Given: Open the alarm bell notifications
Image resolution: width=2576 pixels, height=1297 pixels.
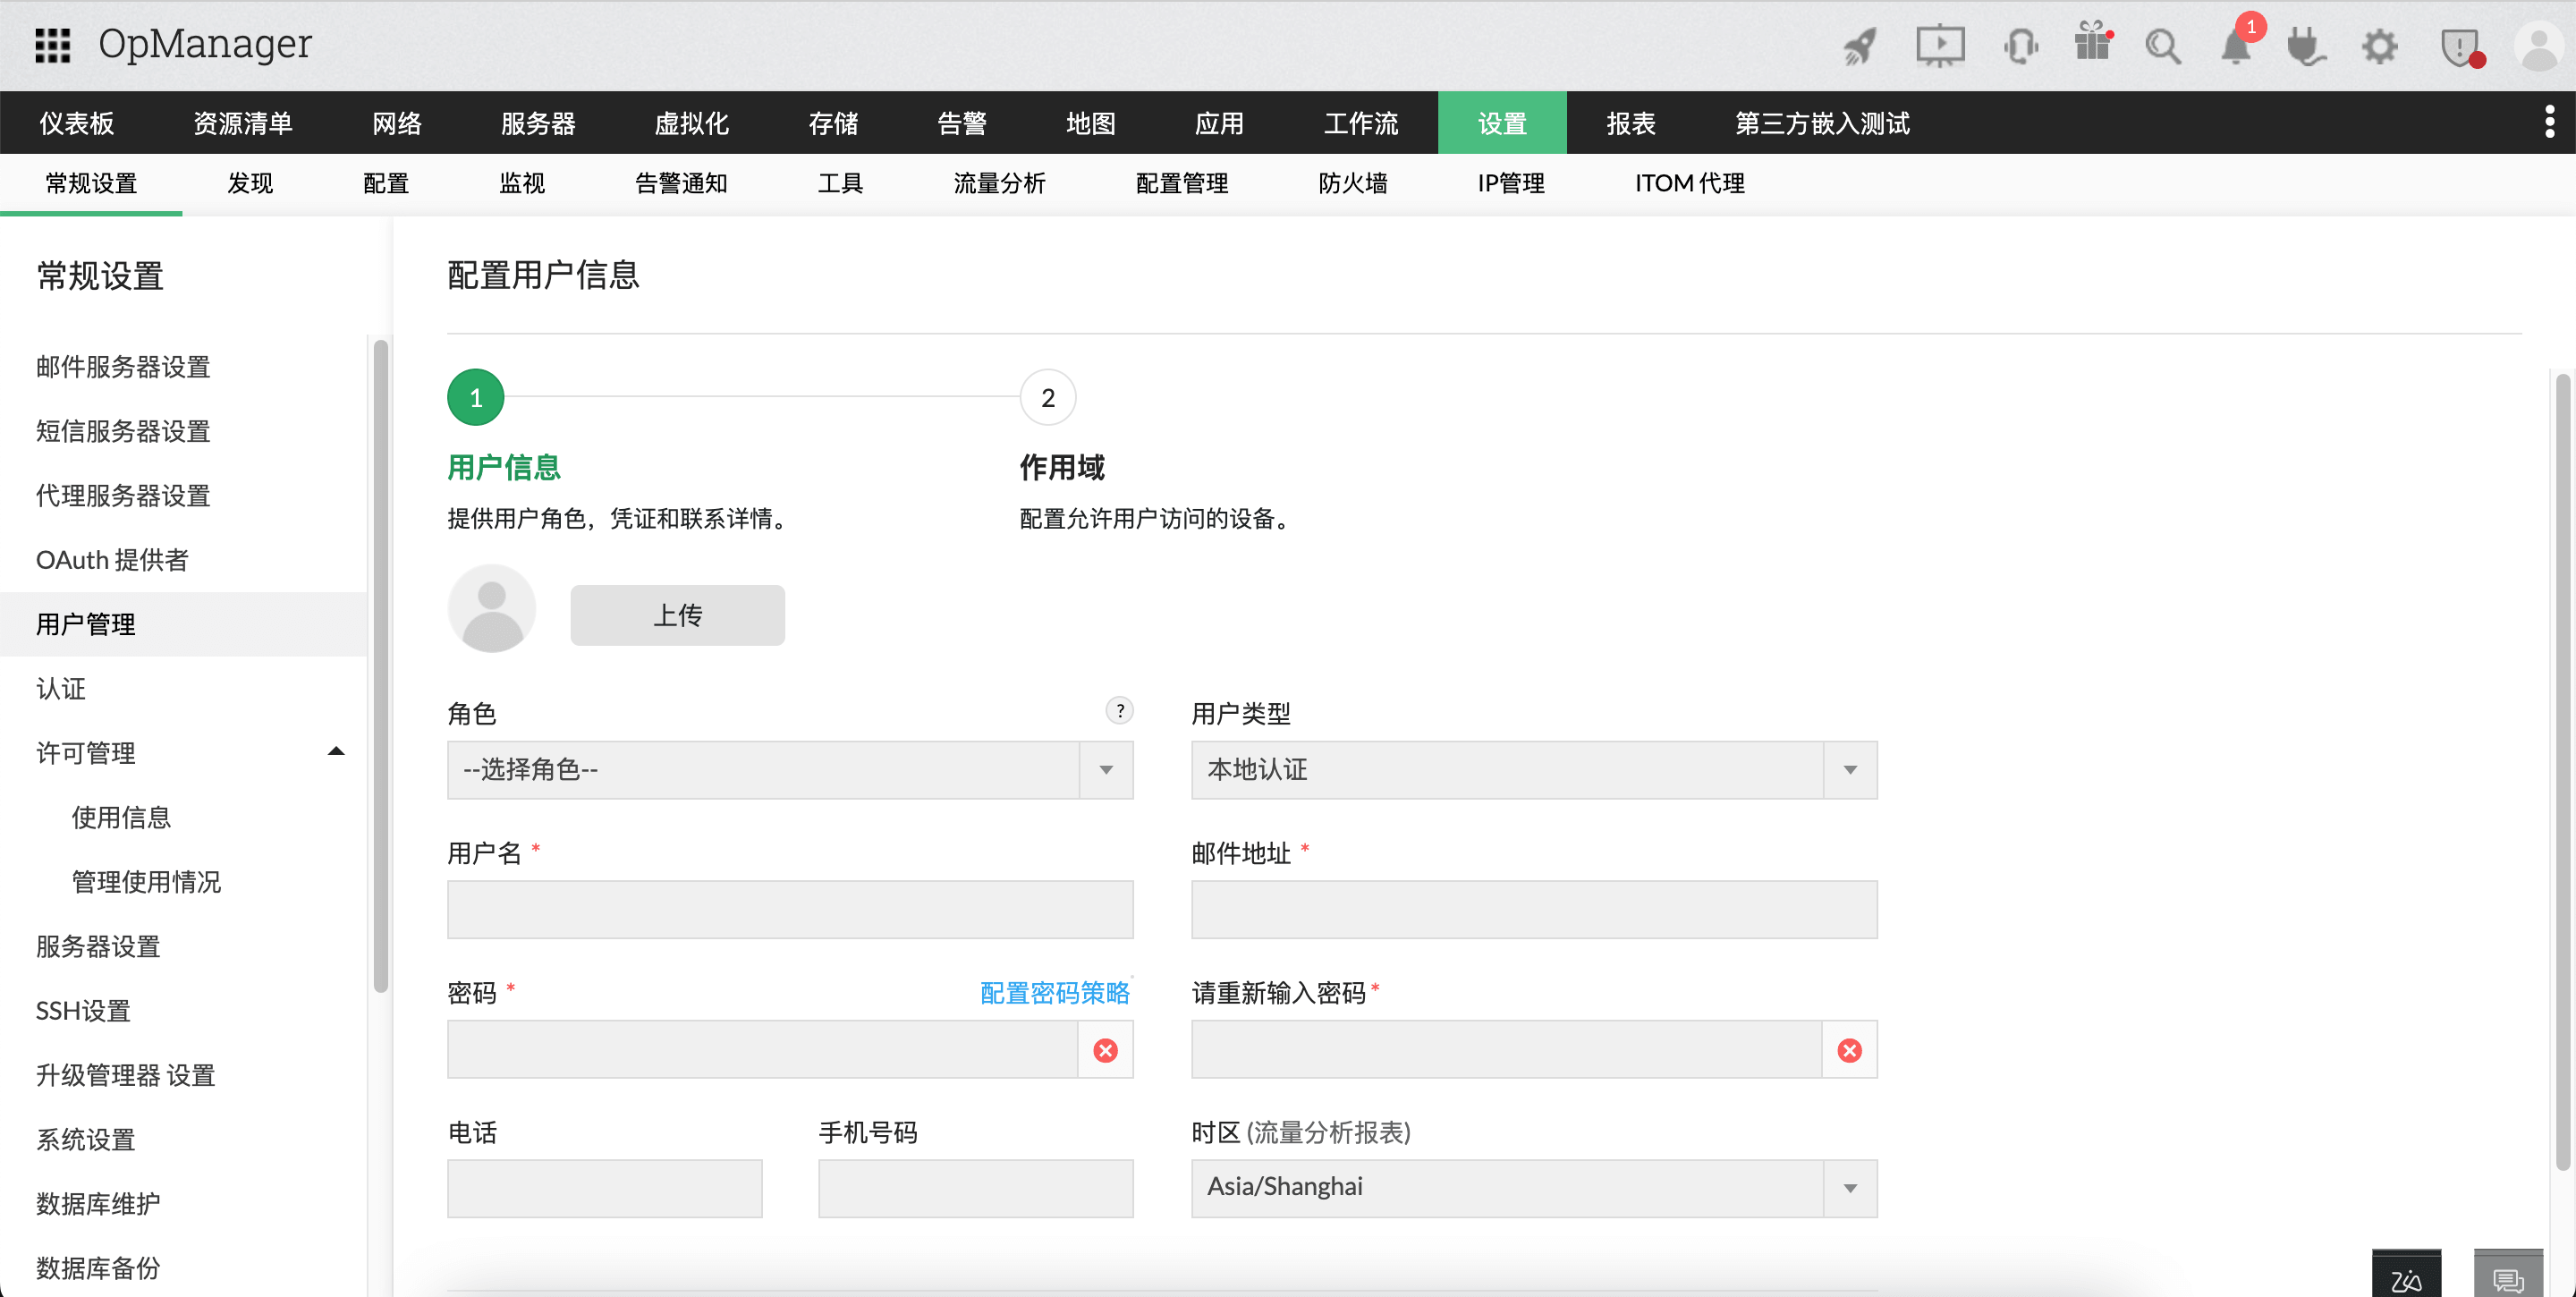Looking at the screenshot, I should pyautogui.click(x=2235, y=47).
